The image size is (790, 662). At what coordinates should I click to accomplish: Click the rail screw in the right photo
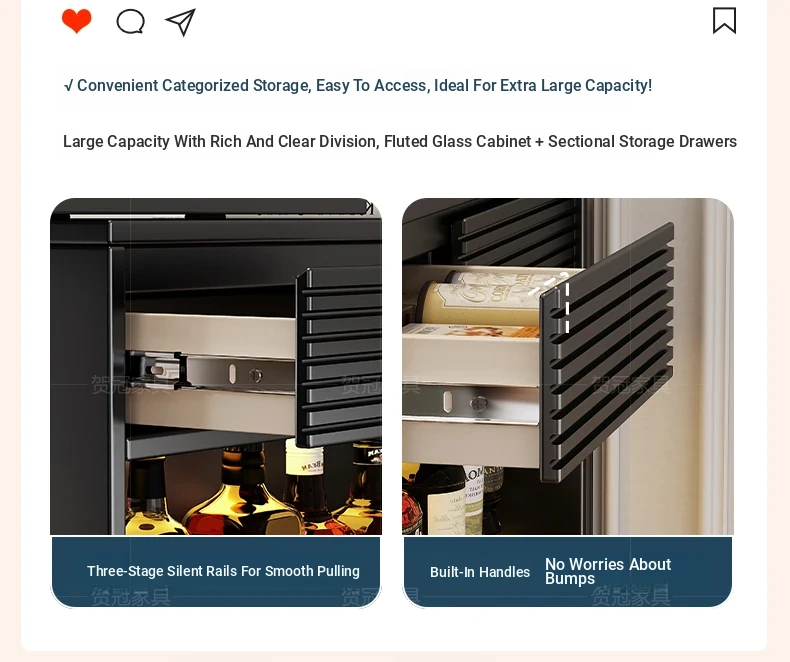[x=478, y=403]
